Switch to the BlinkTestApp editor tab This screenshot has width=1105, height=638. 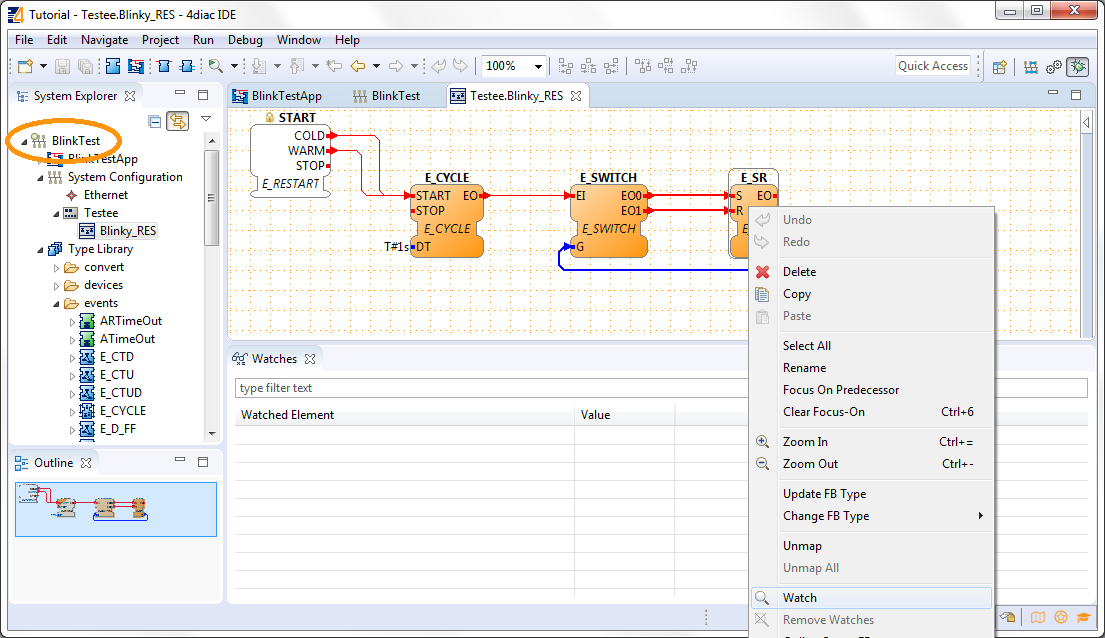[286, 96]
